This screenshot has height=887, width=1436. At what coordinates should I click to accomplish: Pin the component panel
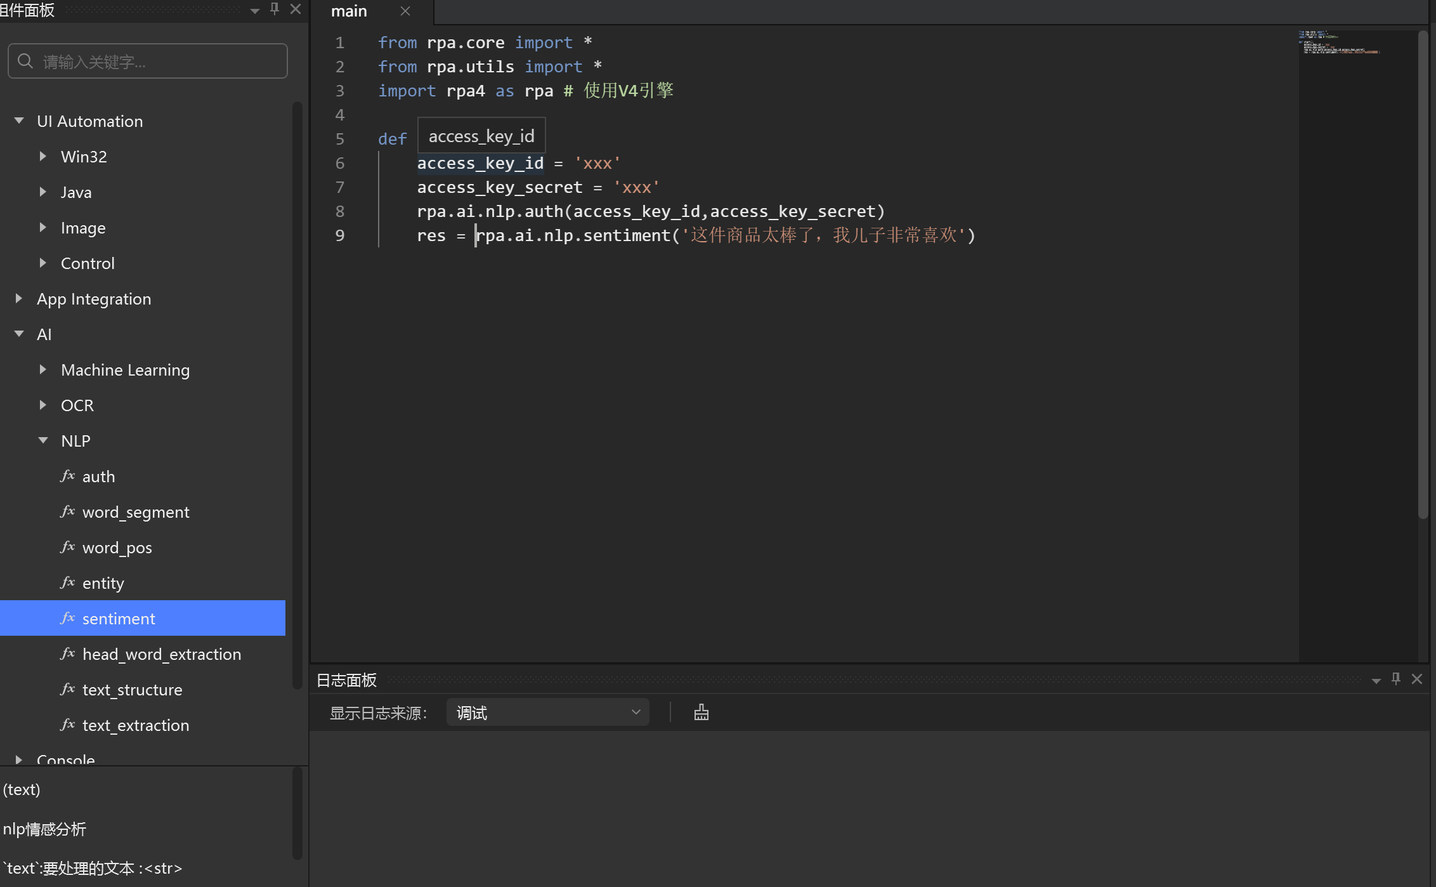(x=275, y=9)
